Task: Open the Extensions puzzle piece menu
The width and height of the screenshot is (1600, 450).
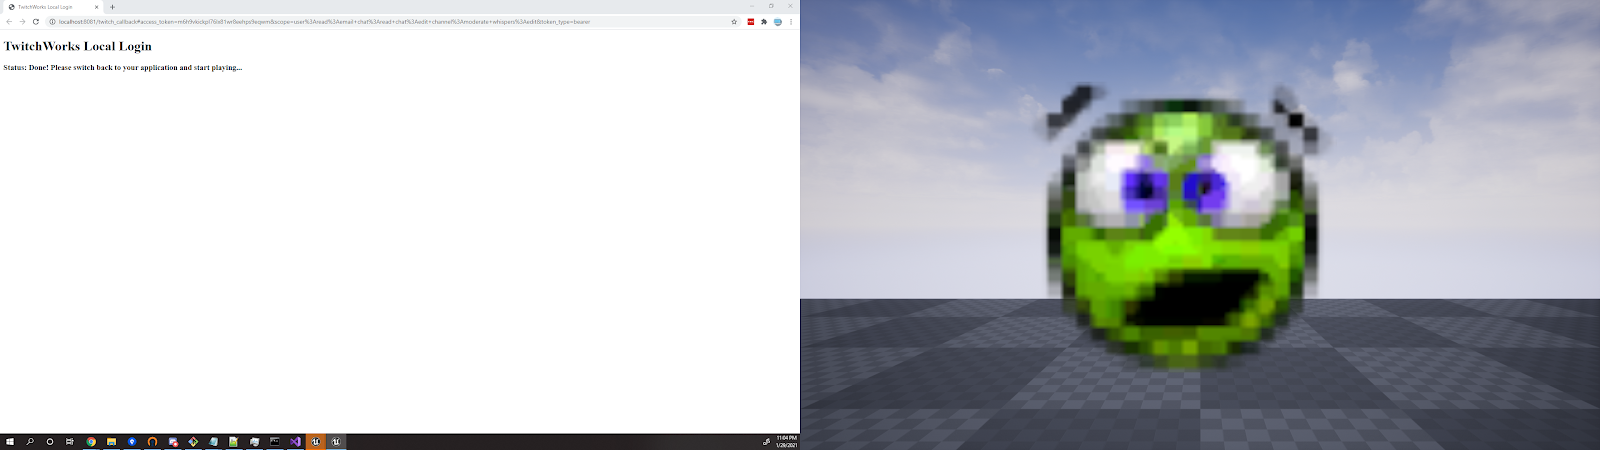Action: coord(764,21)
